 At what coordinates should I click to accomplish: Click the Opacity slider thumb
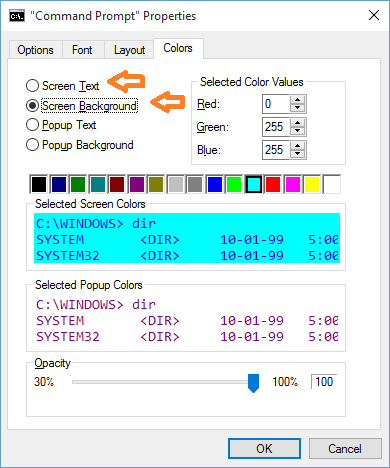(x=253, y=383)
